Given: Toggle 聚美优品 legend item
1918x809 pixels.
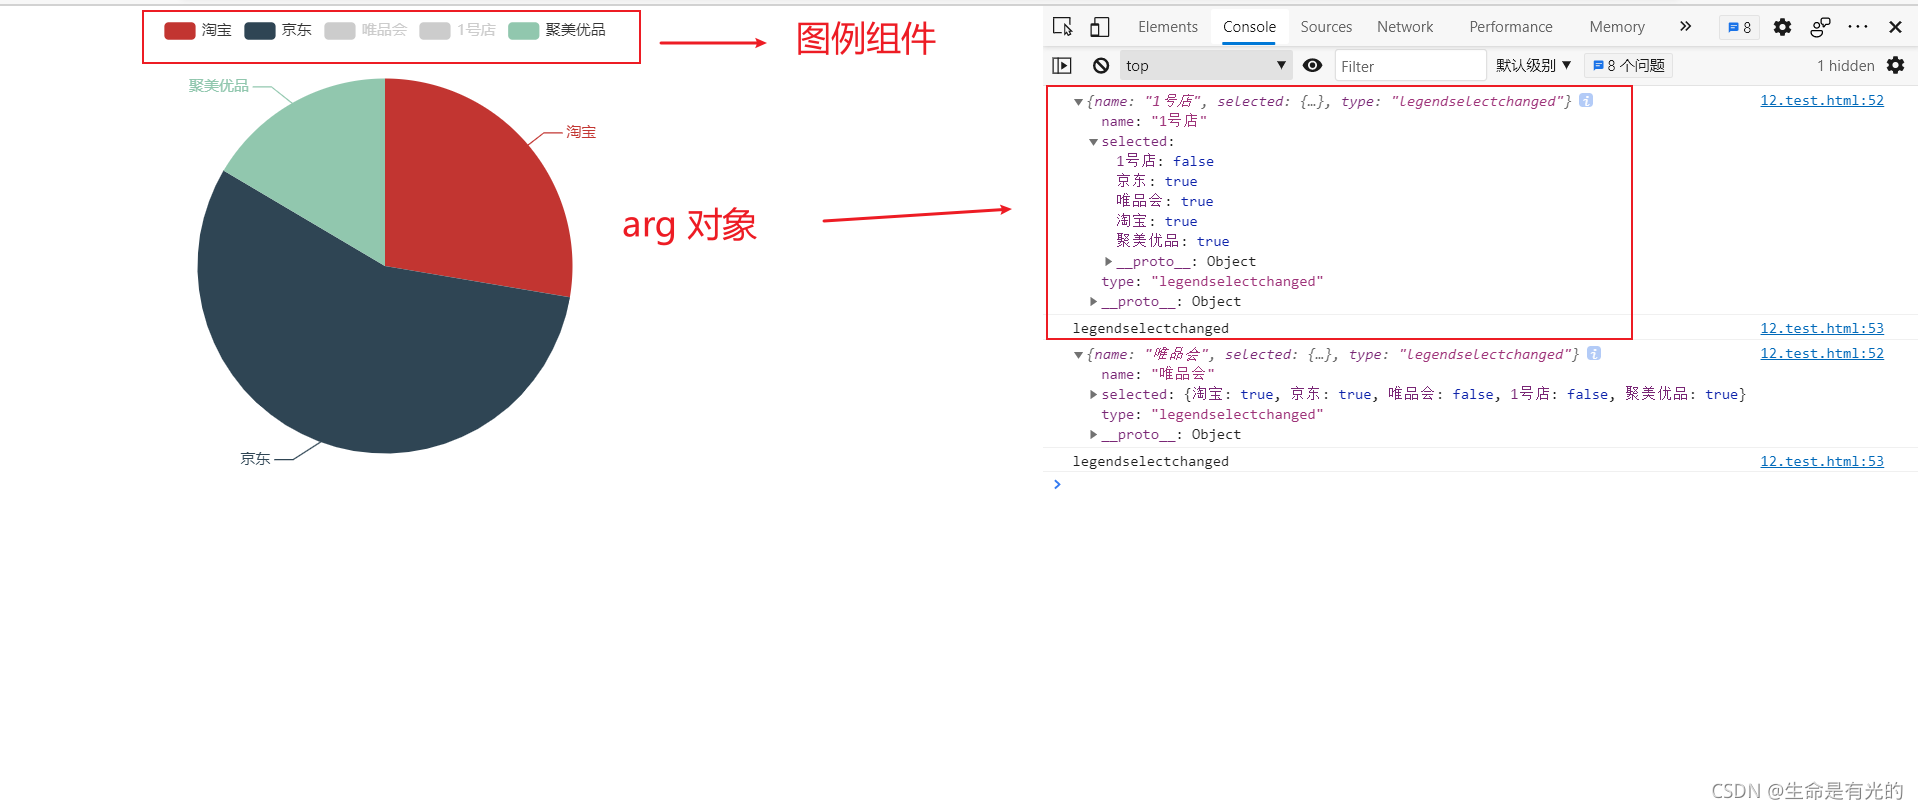Looking at the screenshot, I should [x=557, y=30].
